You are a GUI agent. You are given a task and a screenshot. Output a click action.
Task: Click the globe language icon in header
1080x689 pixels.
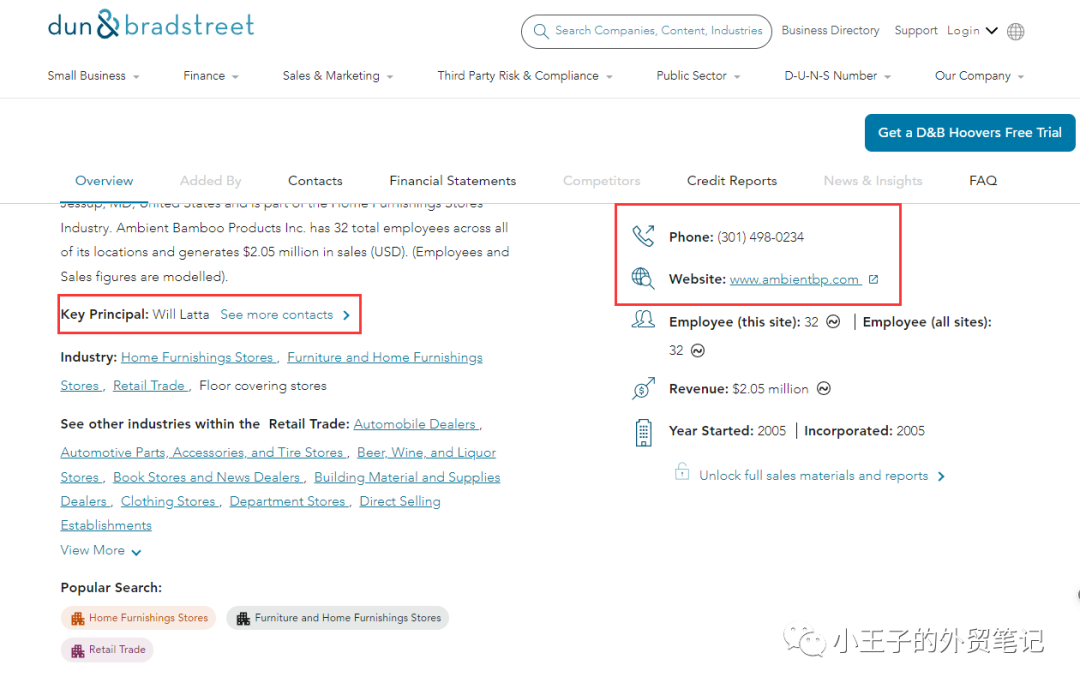(x=1015, y=31)
